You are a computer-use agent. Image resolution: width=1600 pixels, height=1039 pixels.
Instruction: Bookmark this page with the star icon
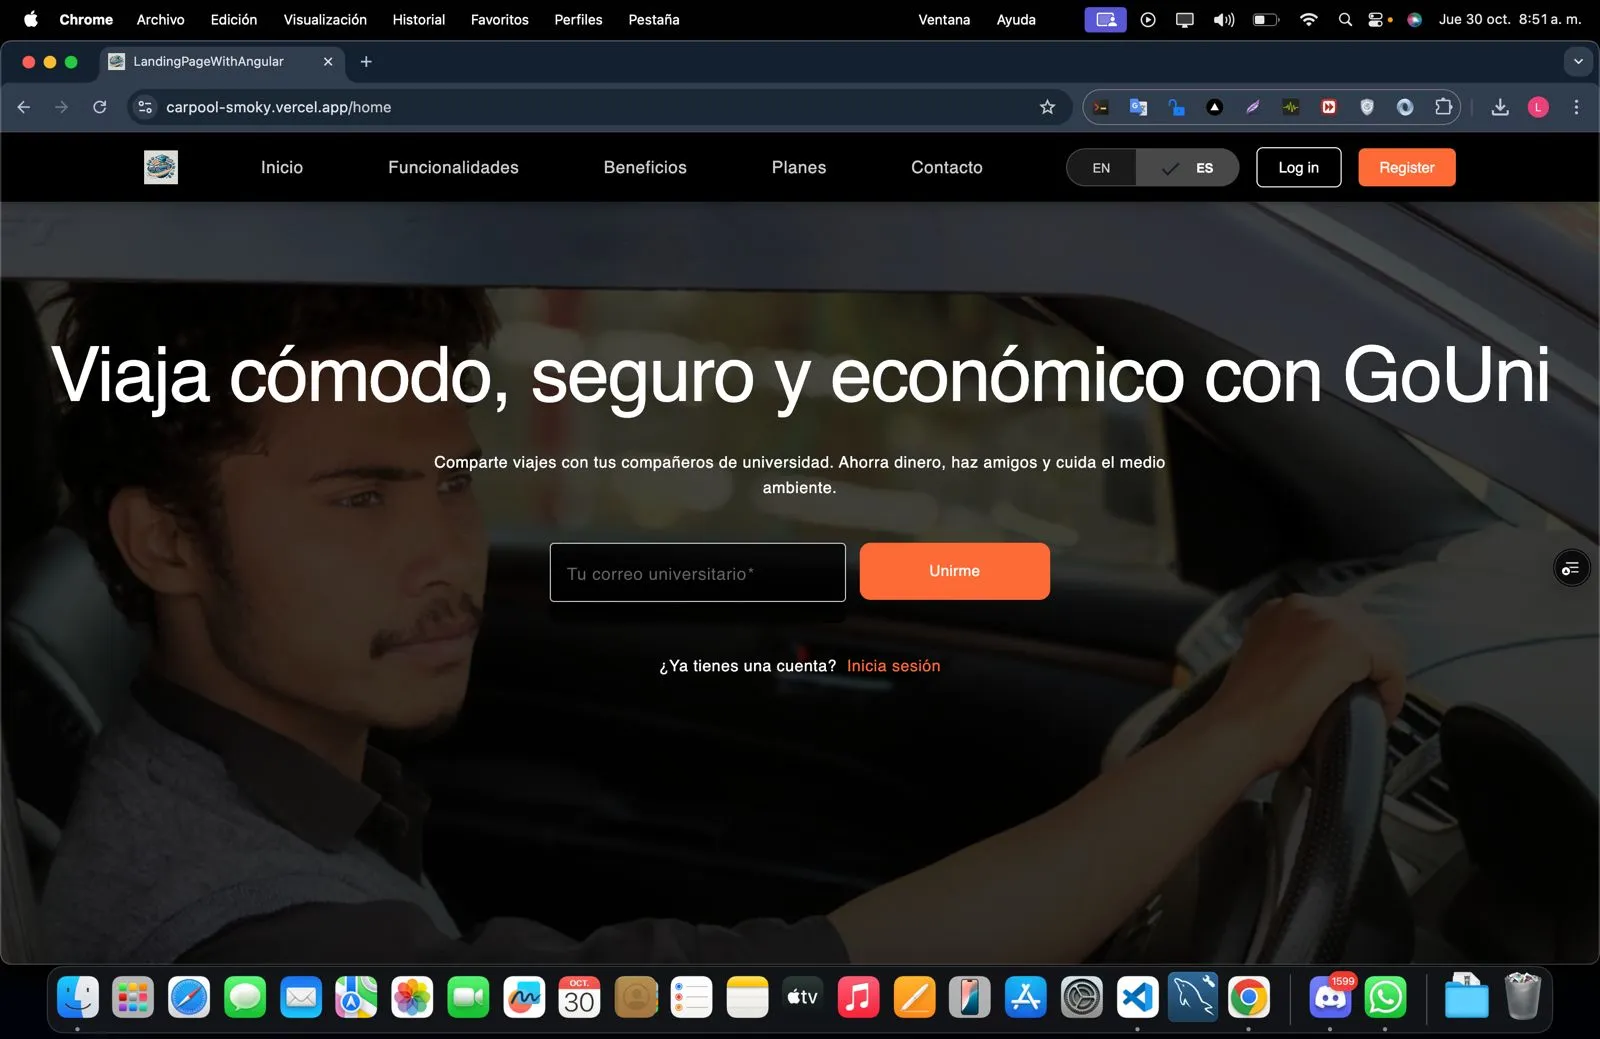[1047, 107]
